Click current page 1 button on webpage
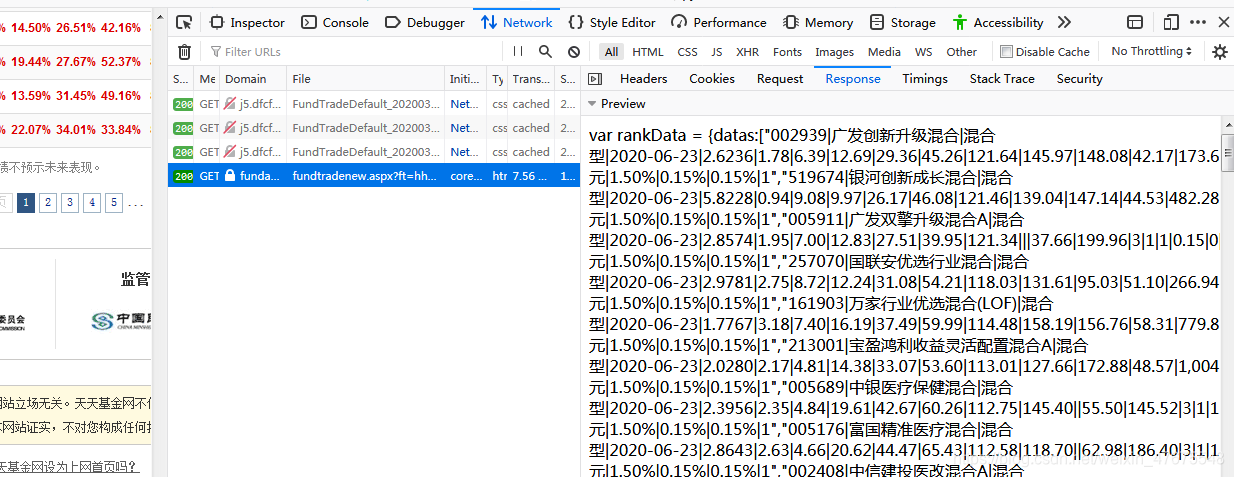Screen dimensions: 1234x477 (x=26, y=203)
